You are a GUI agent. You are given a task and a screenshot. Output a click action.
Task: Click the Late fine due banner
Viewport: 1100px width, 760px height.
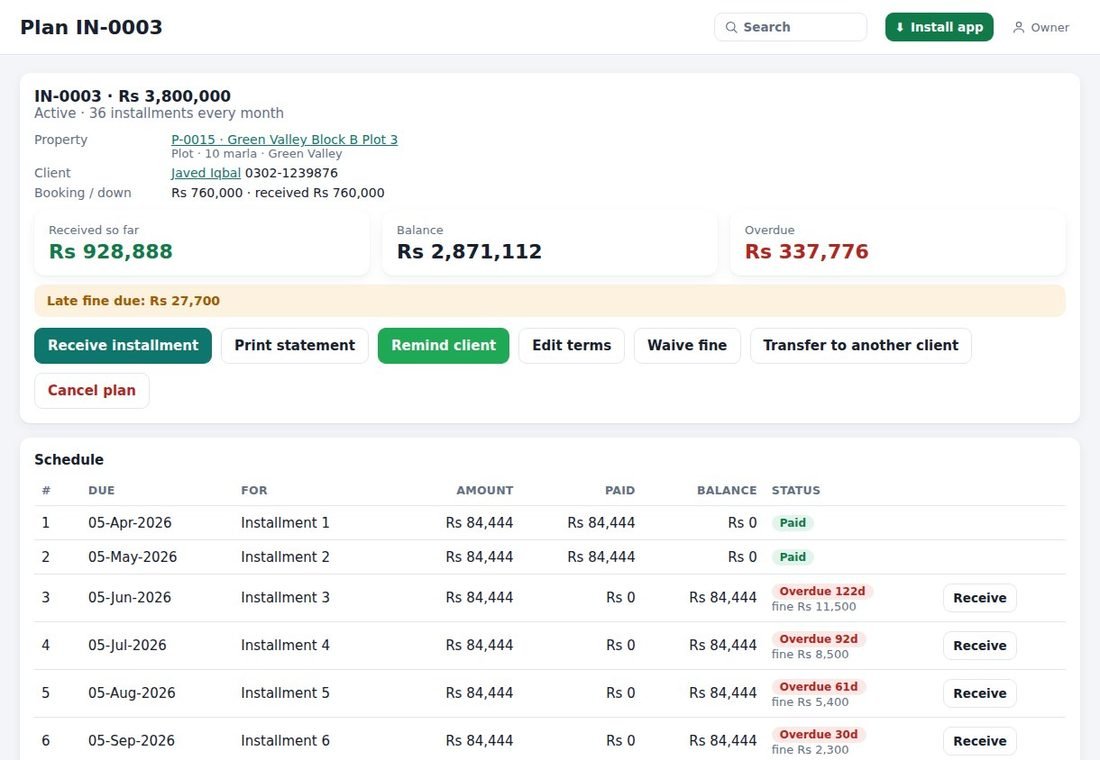(x=549, y=300)
